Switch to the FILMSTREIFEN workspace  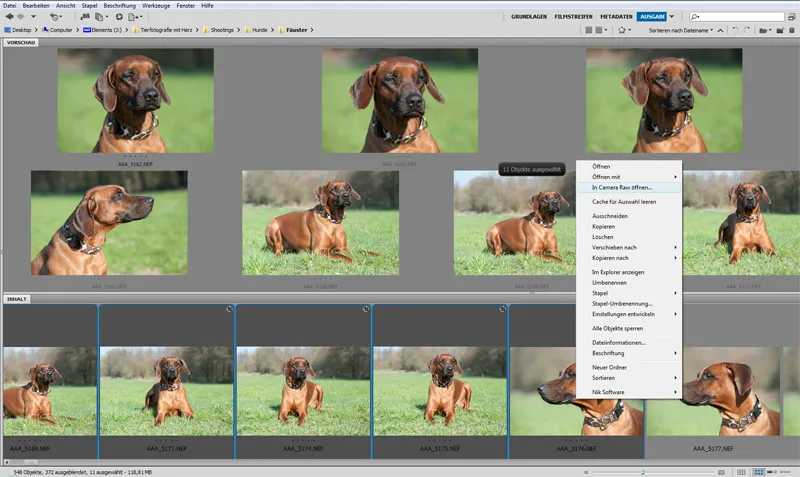pyautogui.click(x=573, y=17)
